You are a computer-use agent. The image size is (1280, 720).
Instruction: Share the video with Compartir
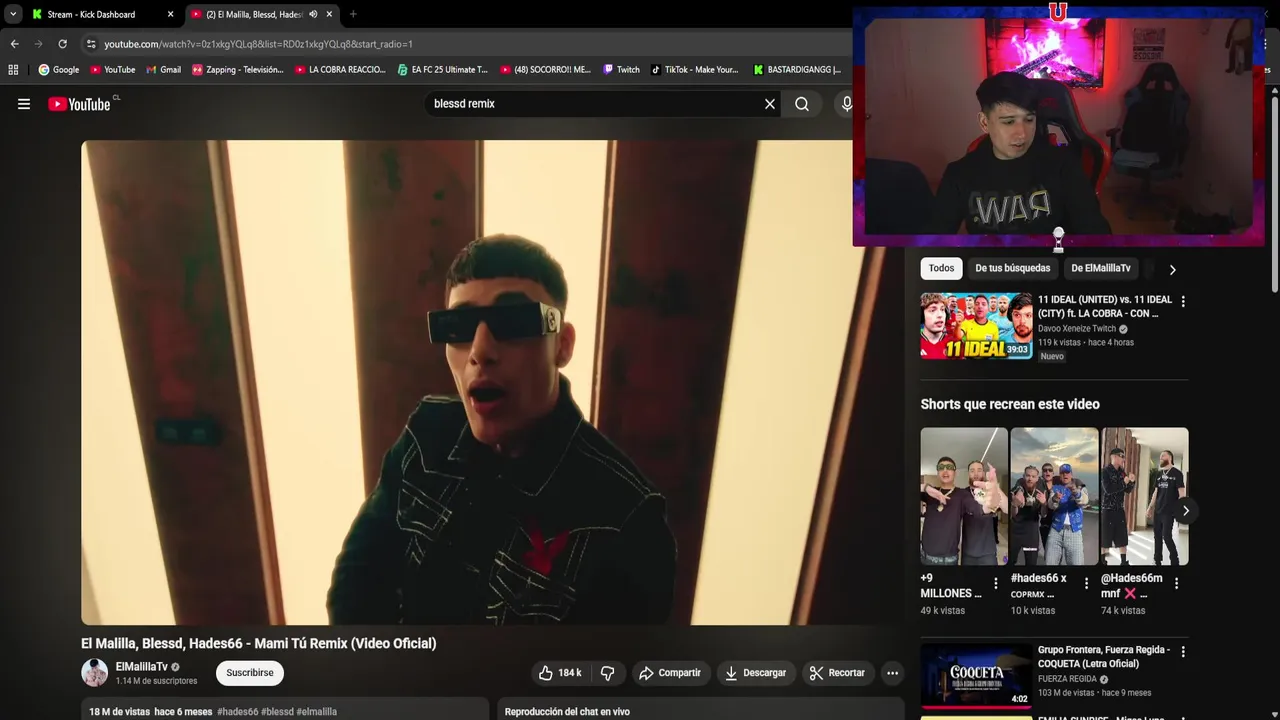pos(670,673)
